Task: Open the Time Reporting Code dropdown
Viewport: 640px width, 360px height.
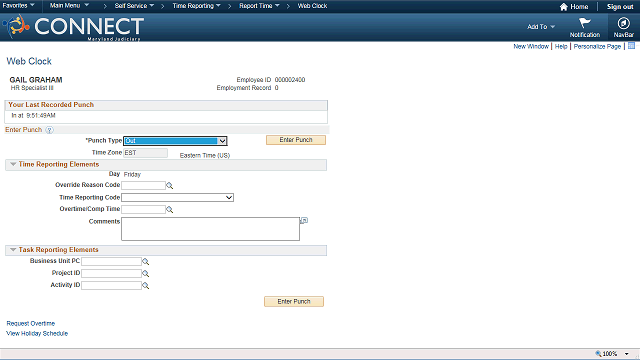Action: point(178,198)
